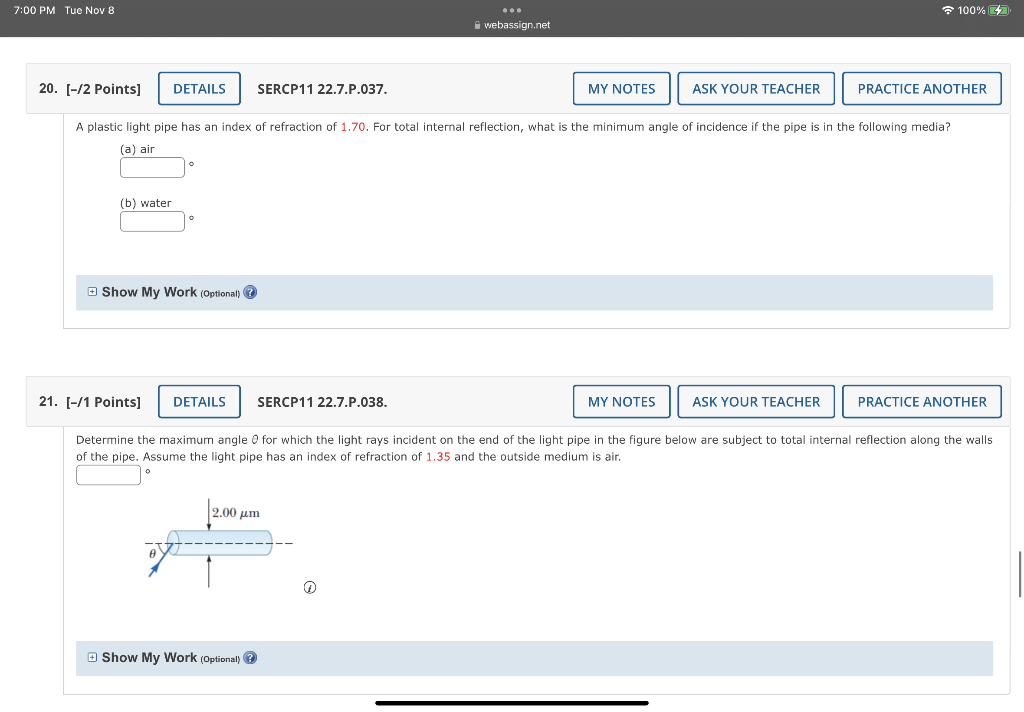Click the webassign.net address text

pos(517,25)
